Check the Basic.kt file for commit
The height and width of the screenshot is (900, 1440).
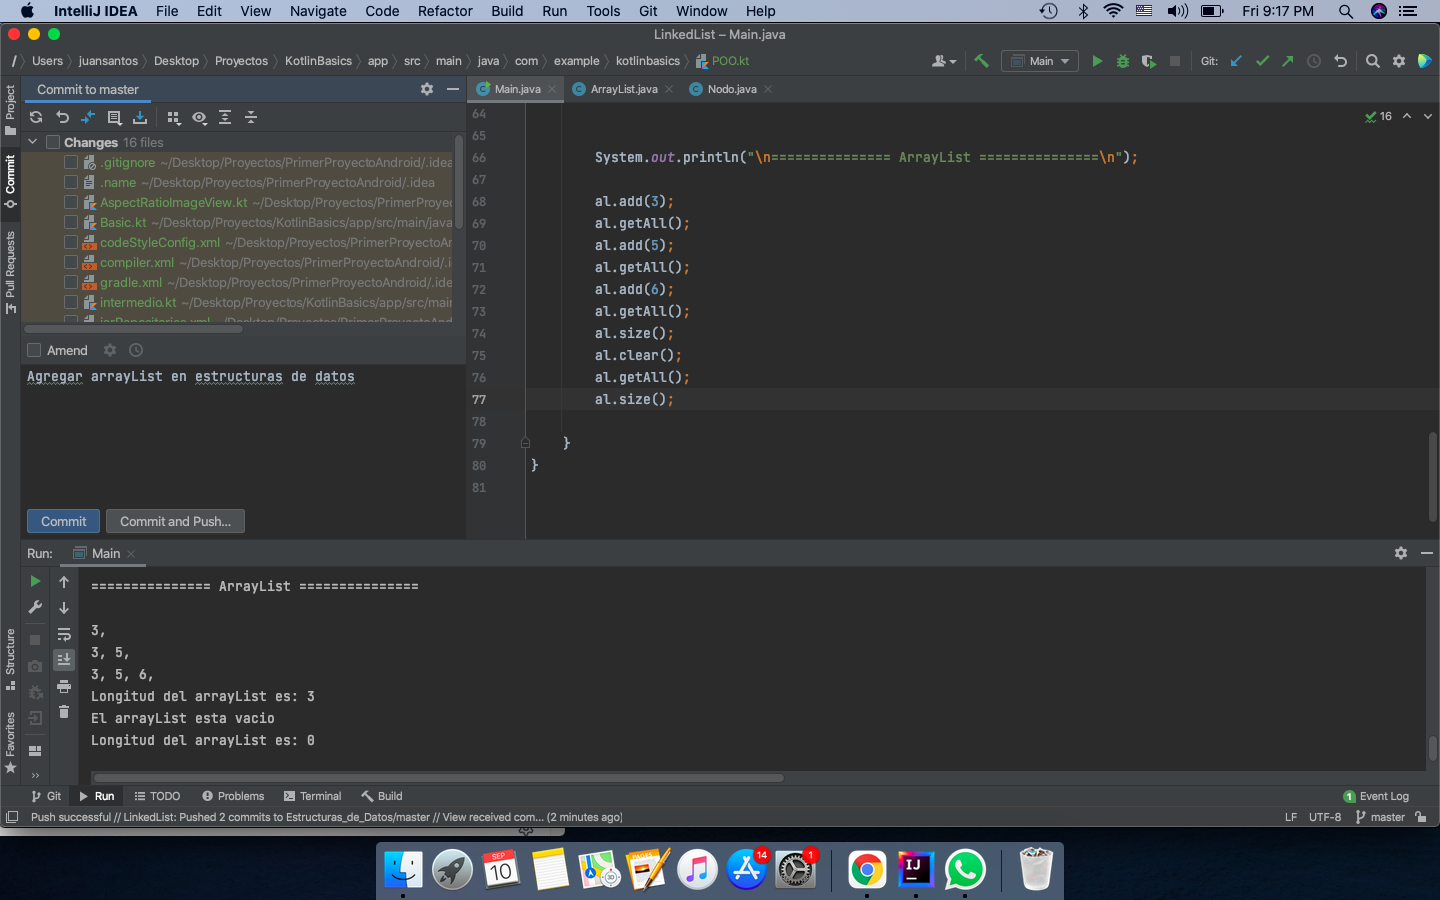[x=71, y=222]
